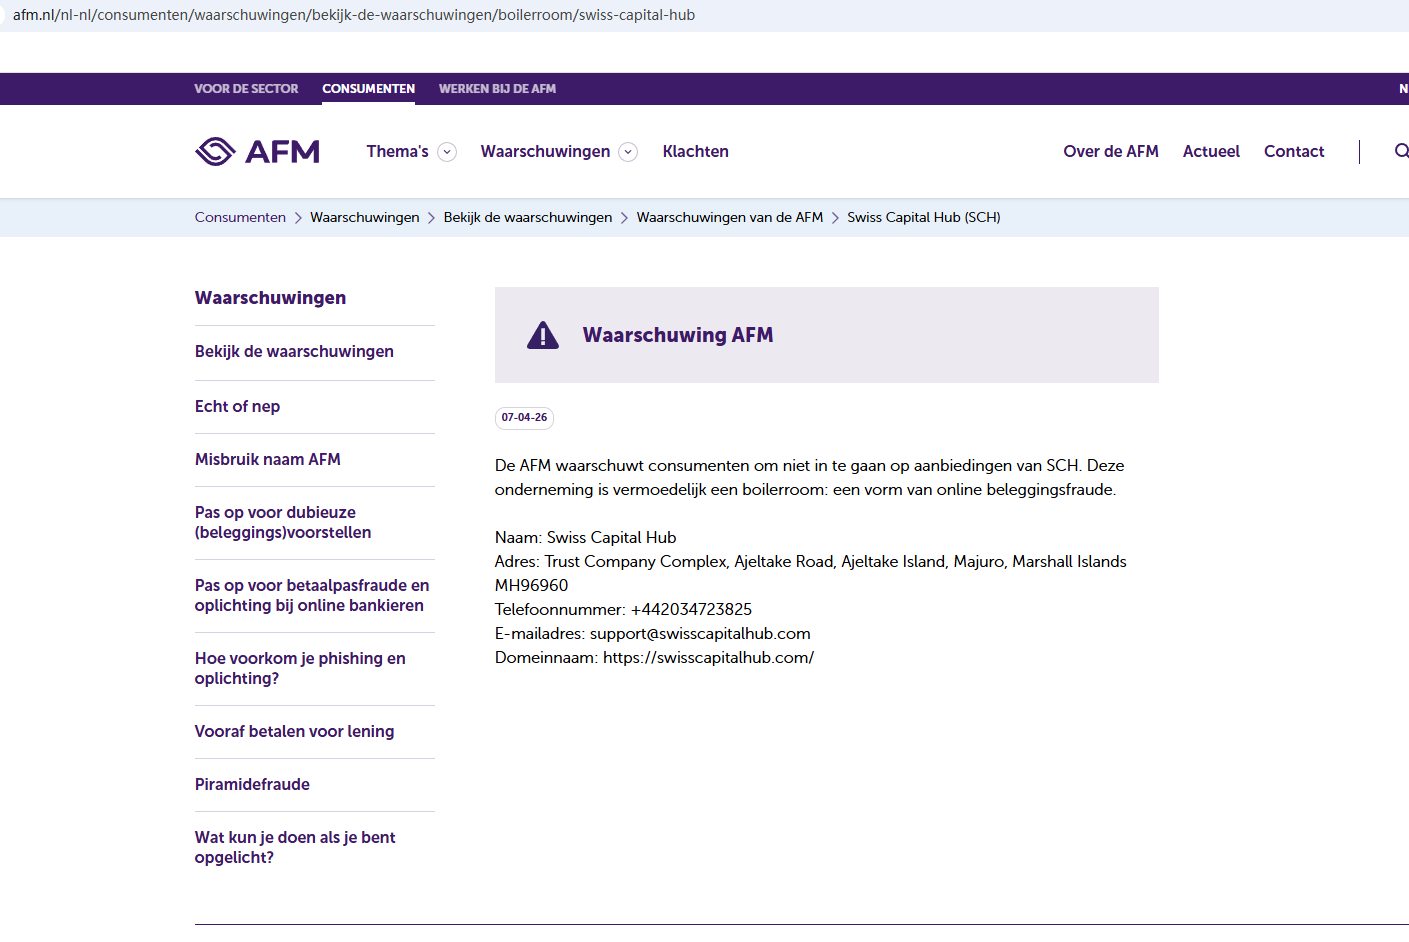This screenshot has height=942, width=1409.
Task: Click the browser address bar URL
Action: [x=353, y=15]
